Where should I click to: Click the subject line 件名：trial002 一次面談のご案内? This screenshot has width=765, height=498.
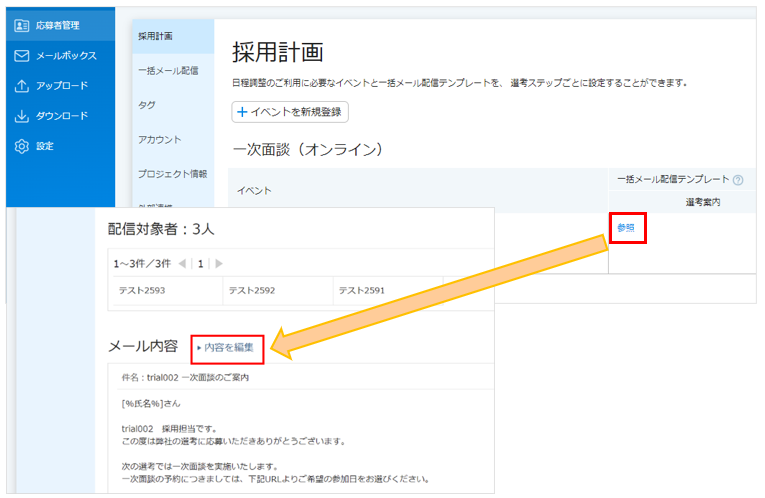coord(185,378)
